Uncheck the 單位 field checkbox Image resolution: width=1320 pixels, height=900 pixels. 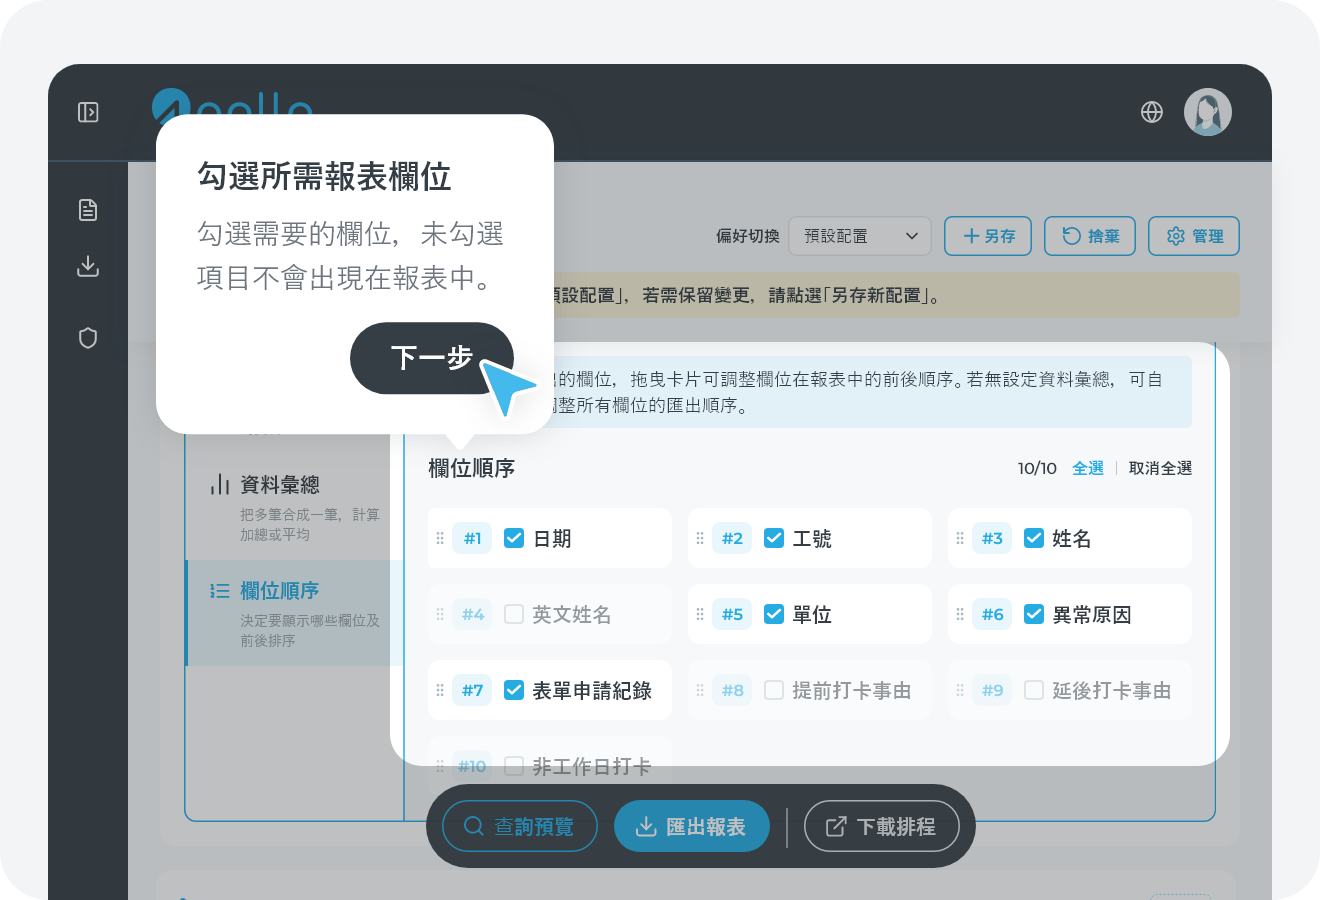[774, 614]
